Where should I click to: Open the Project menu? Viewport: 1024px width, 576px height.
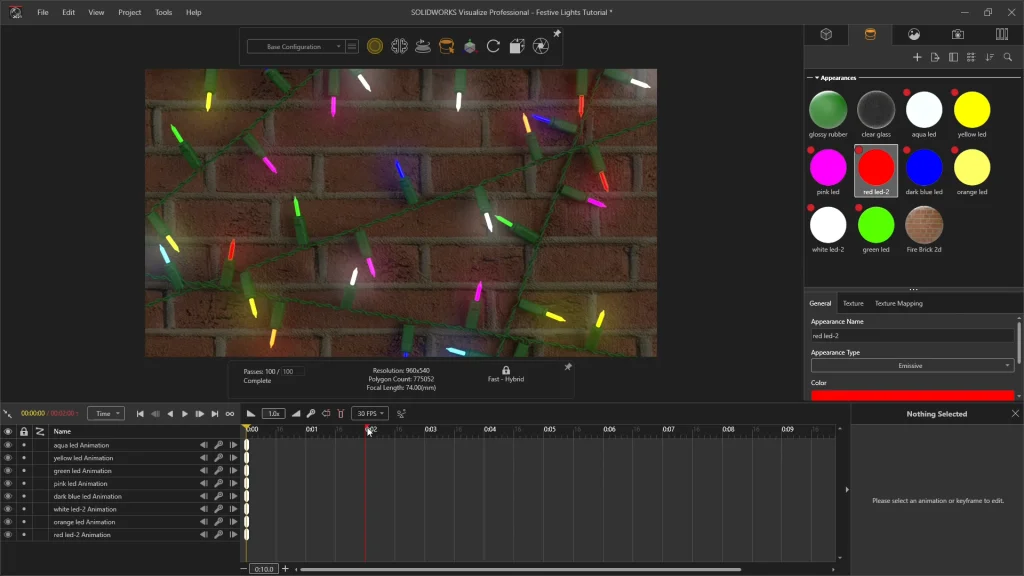tap(129, 13)
